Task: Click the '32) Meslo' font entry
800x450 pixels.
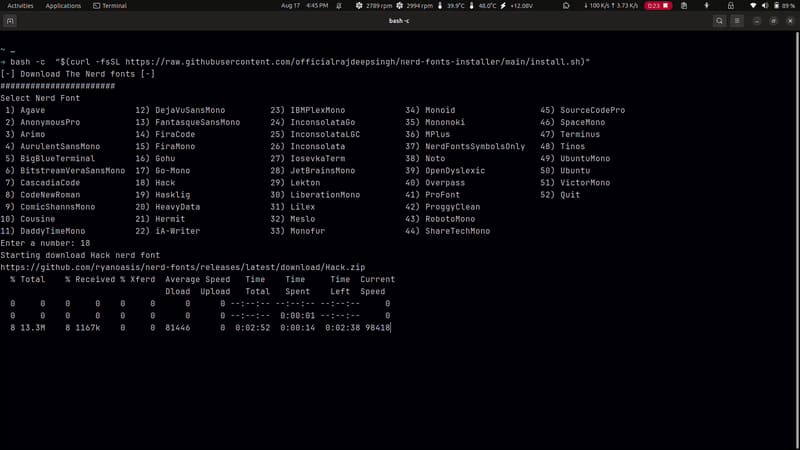Action: [x=293, y=219]
